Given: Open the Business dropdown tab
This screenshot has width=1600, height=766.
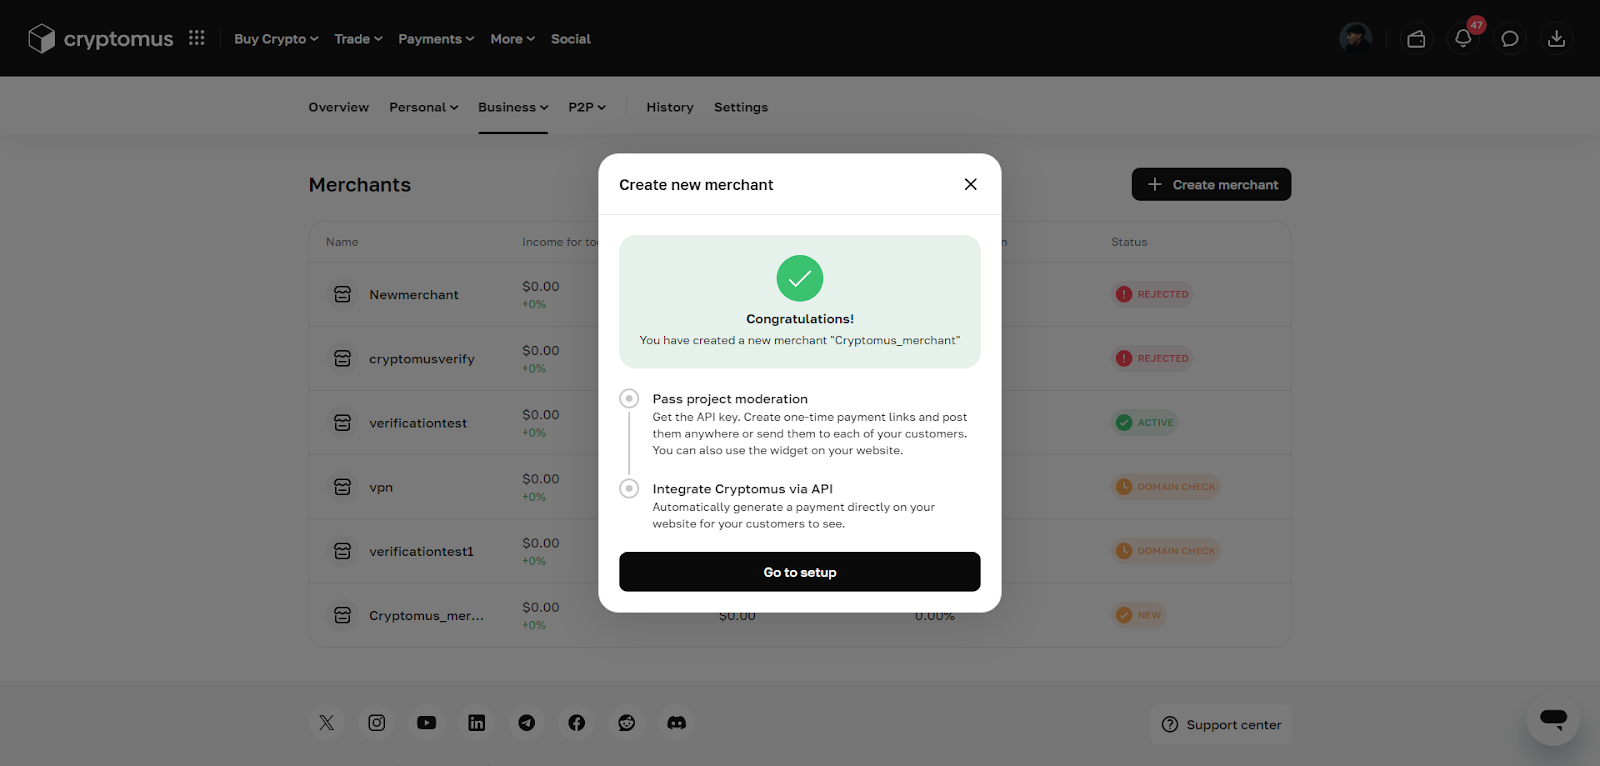Looking at the screenshot, I should point(513,107).
